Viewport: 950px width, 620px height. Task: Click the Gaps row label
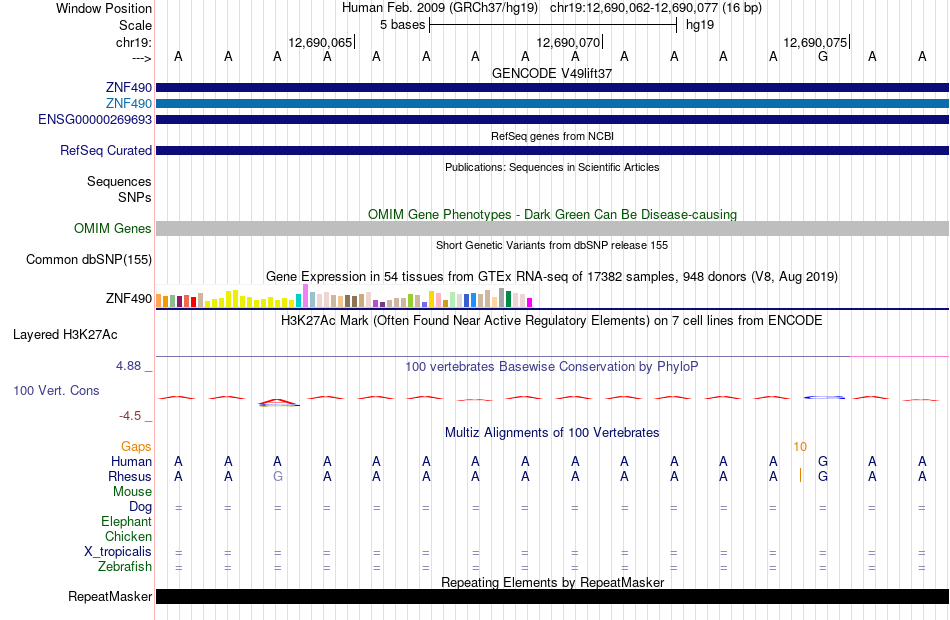point(136,447)
